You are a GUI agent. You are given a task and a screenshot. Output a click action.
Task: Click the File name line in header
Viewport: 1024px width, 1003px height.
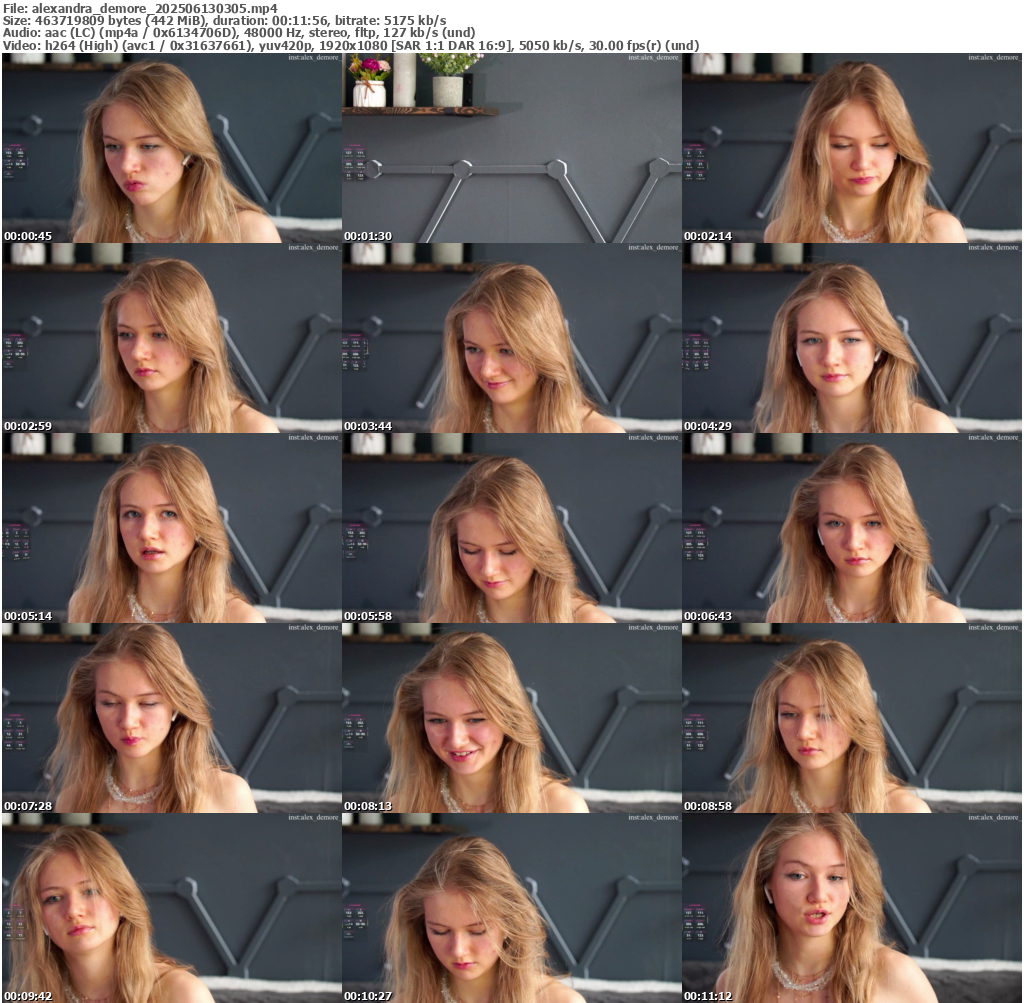140,8
